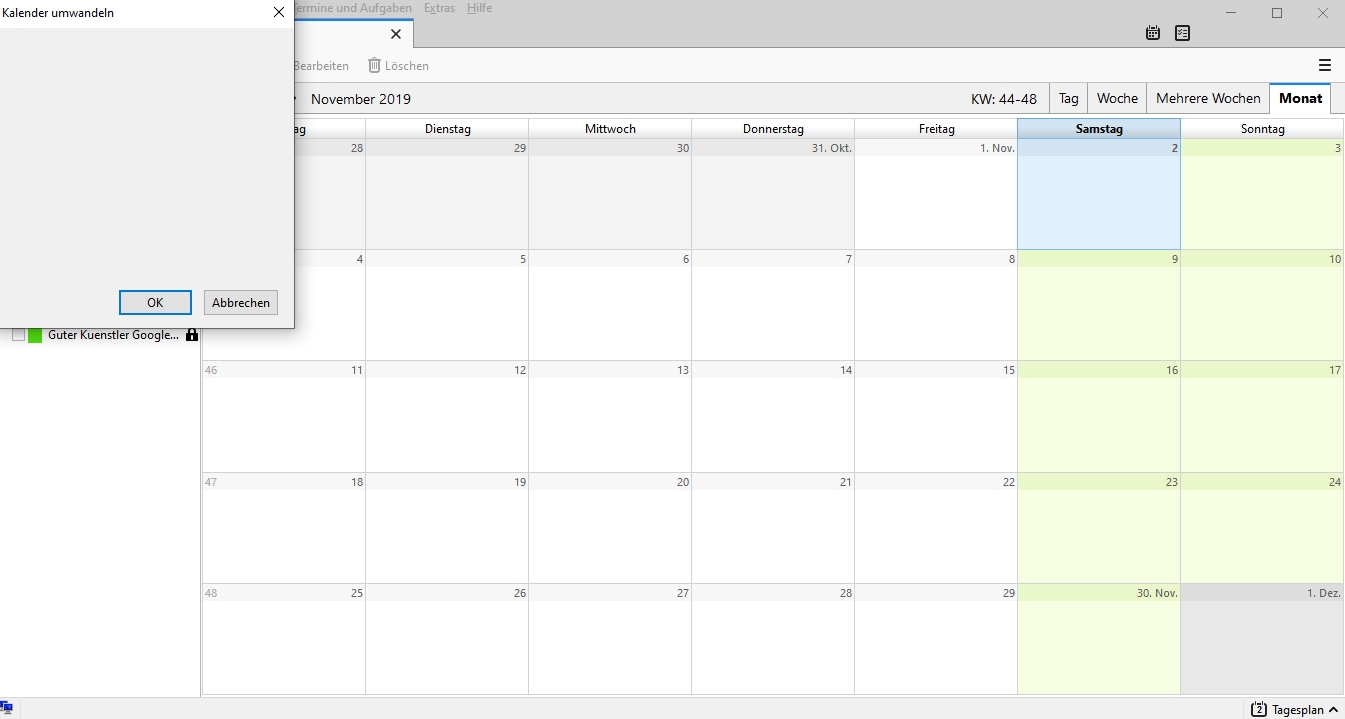
Task: Select the Sunday 24 day cell
Action: (1262, 528)
